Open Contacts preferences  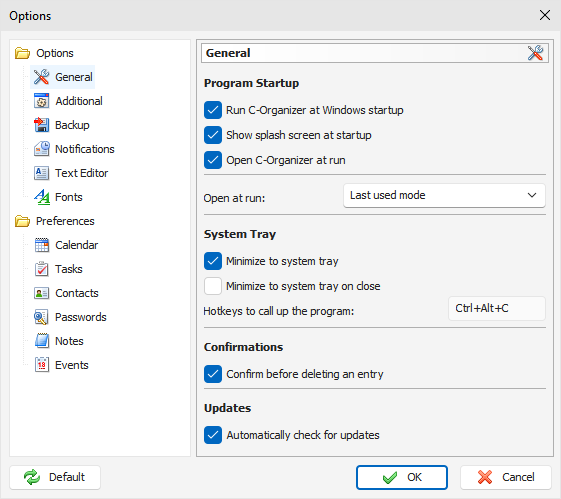click(77, 293)
